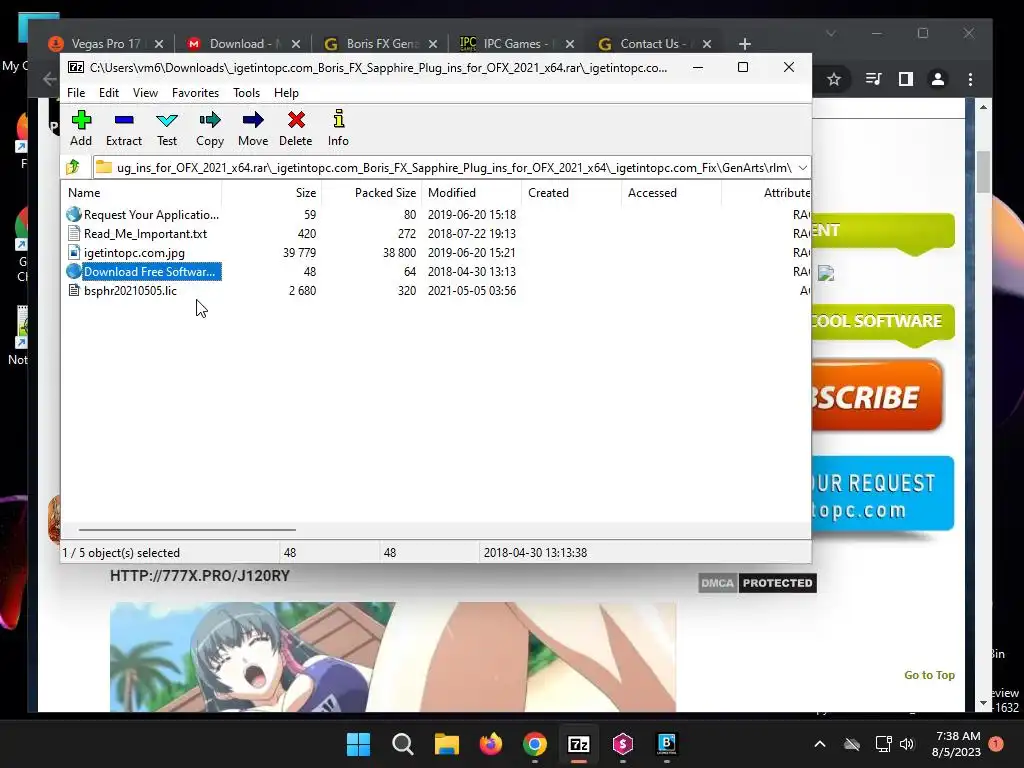Select Download Free Software file row
The image size is (1024, 768).
point(436,272)
